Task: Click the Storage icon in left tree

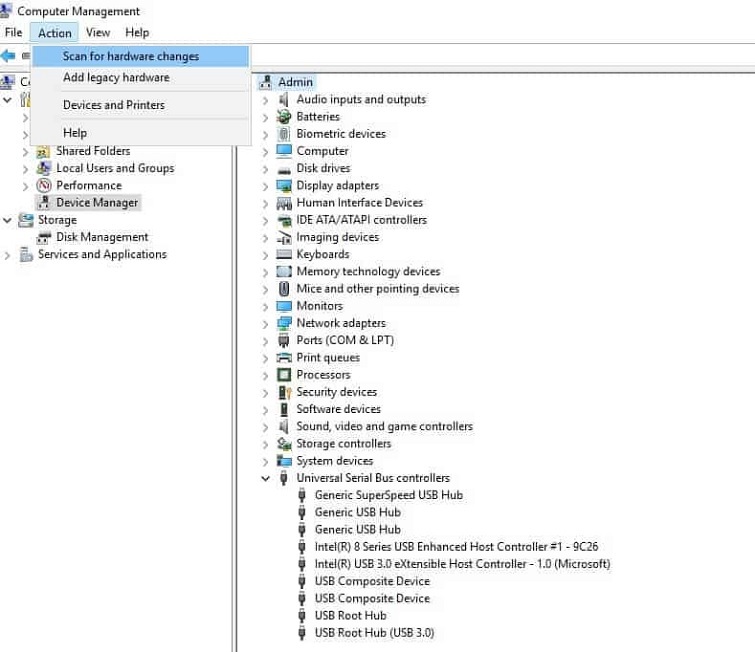Action: [26, 221]
